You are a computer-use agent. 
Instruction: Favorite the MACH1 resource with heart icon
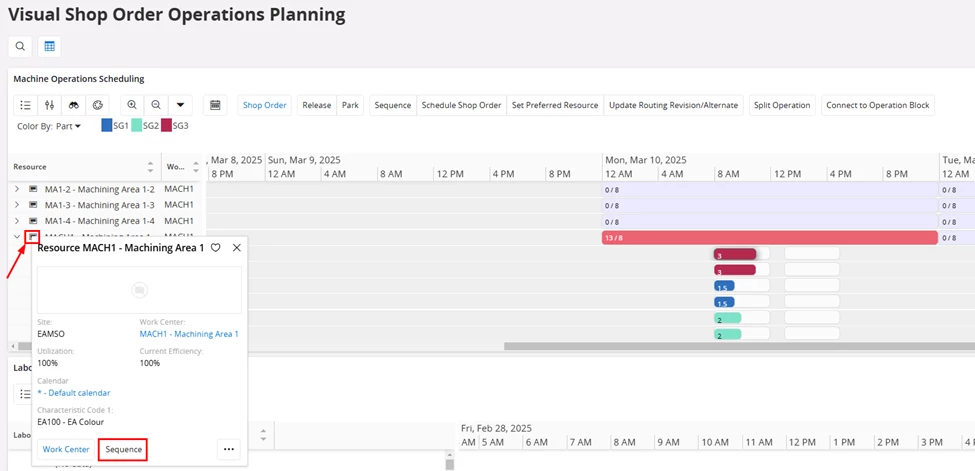[215, 247]
